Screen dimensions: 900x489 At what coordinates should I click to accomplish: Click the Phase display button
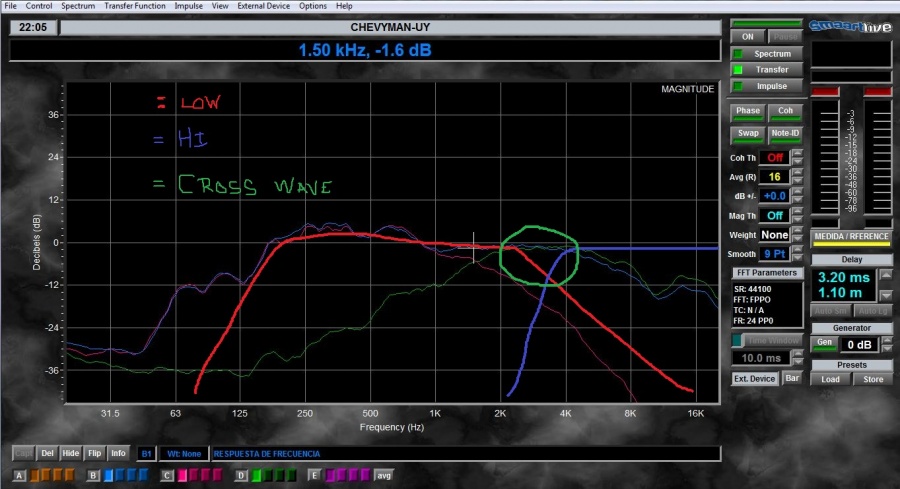[x=748, y=111]
